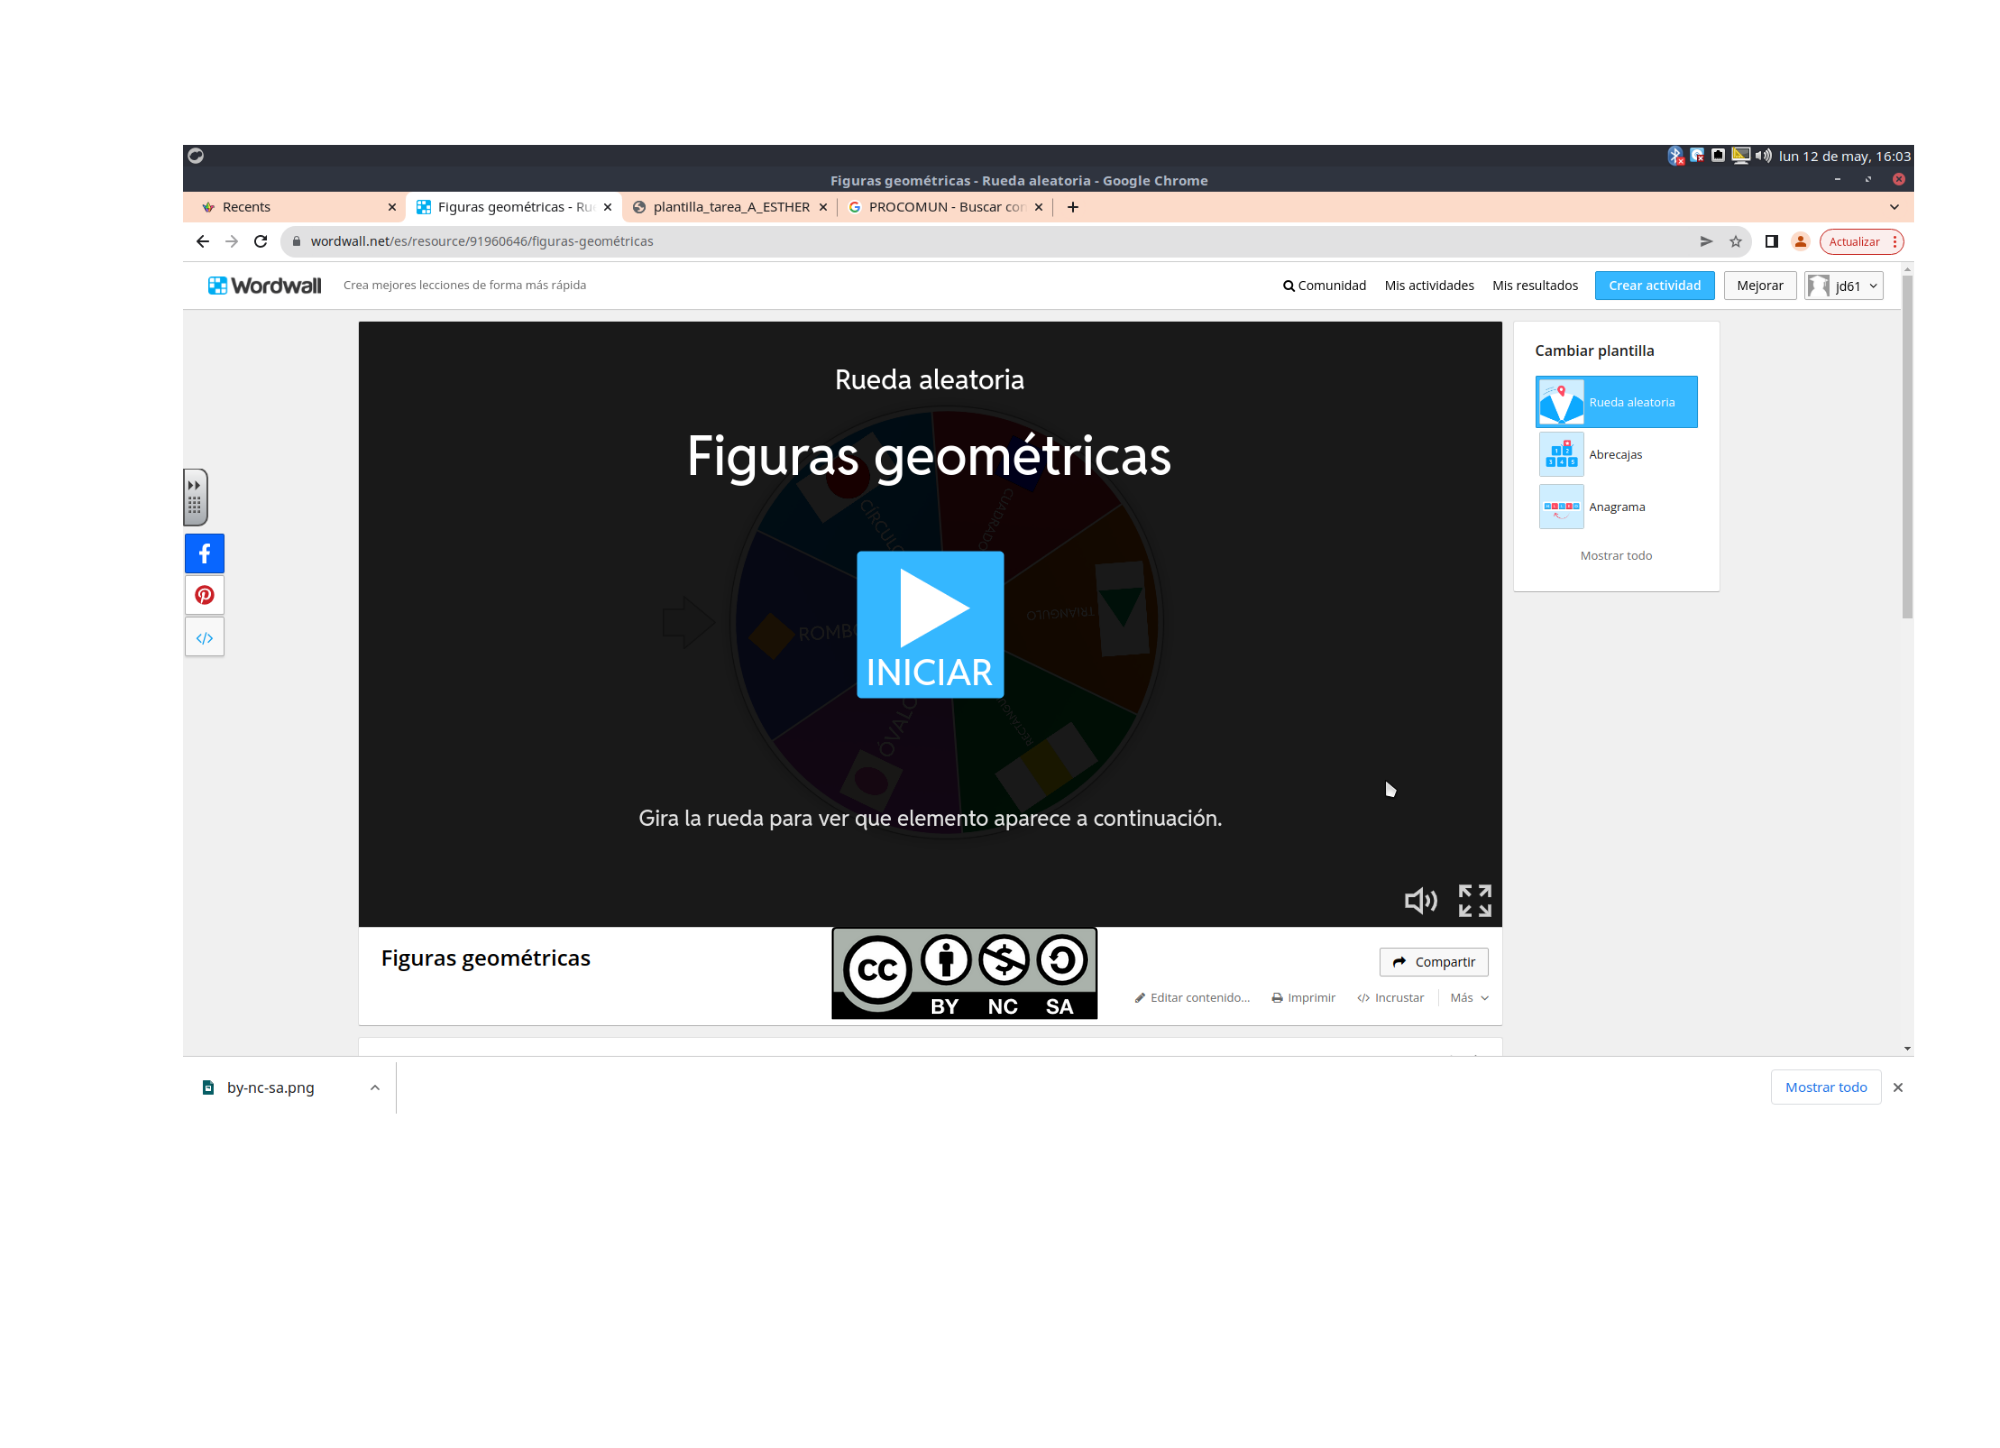Bookmark the page with the star icon
This screenshot has height=1448, width=2000.
[1735, 241]
